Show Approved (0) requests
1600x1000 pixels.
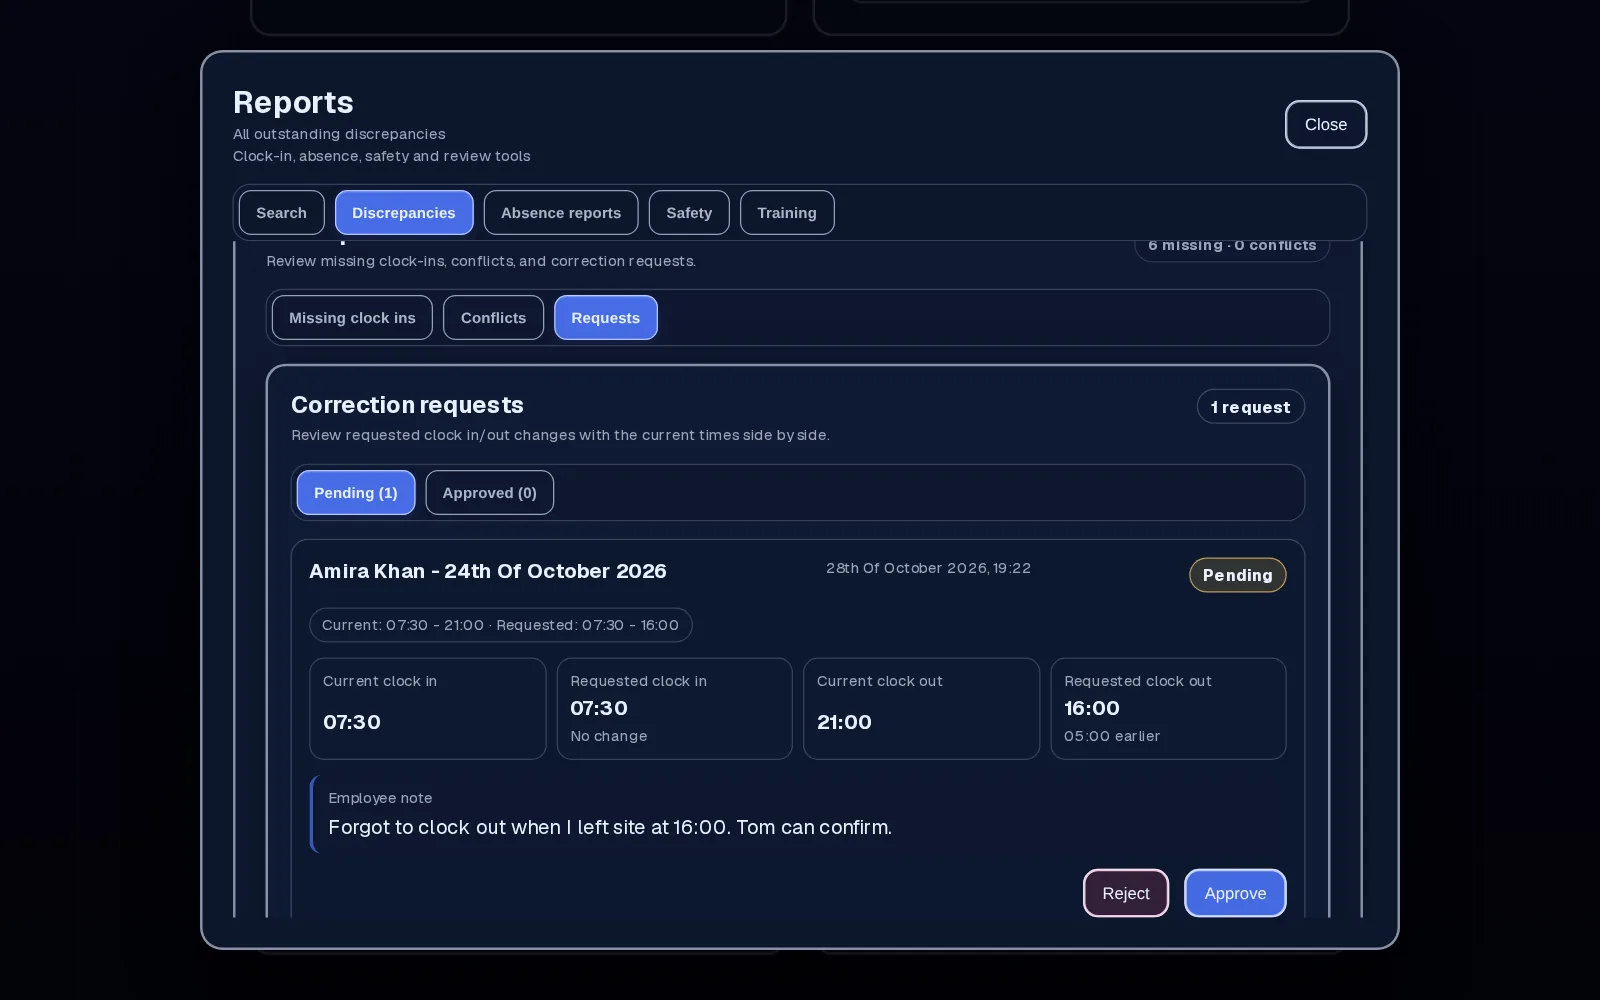click(490, 493)
